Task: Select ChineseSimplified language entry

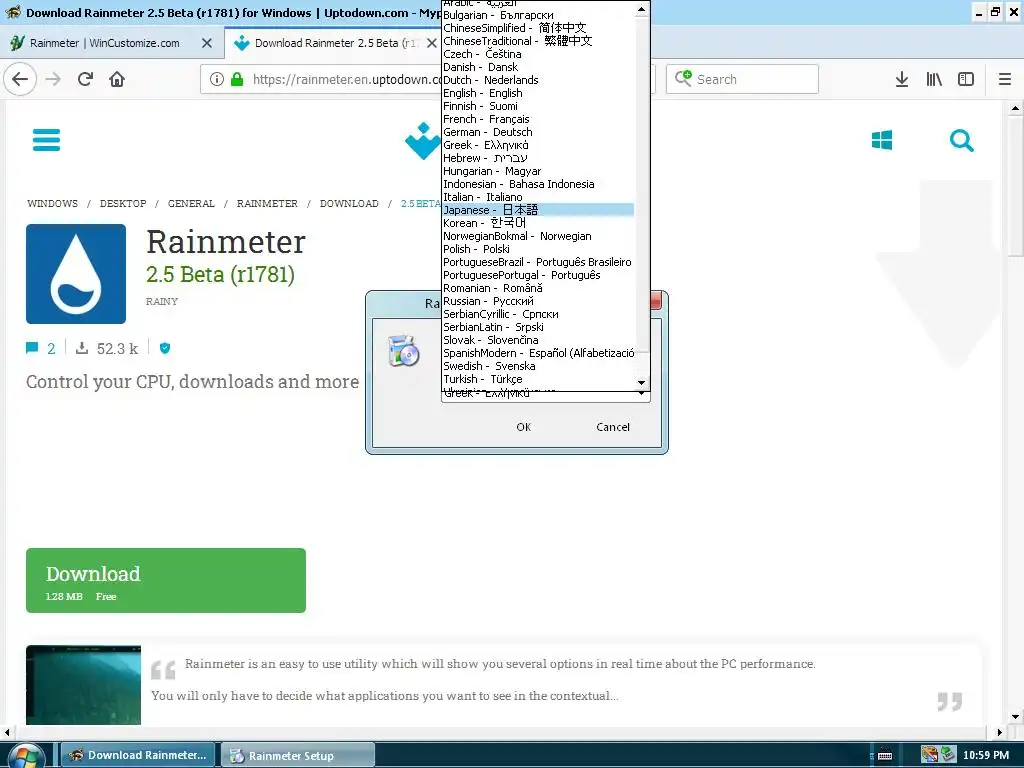Action: tap(538, 28)
